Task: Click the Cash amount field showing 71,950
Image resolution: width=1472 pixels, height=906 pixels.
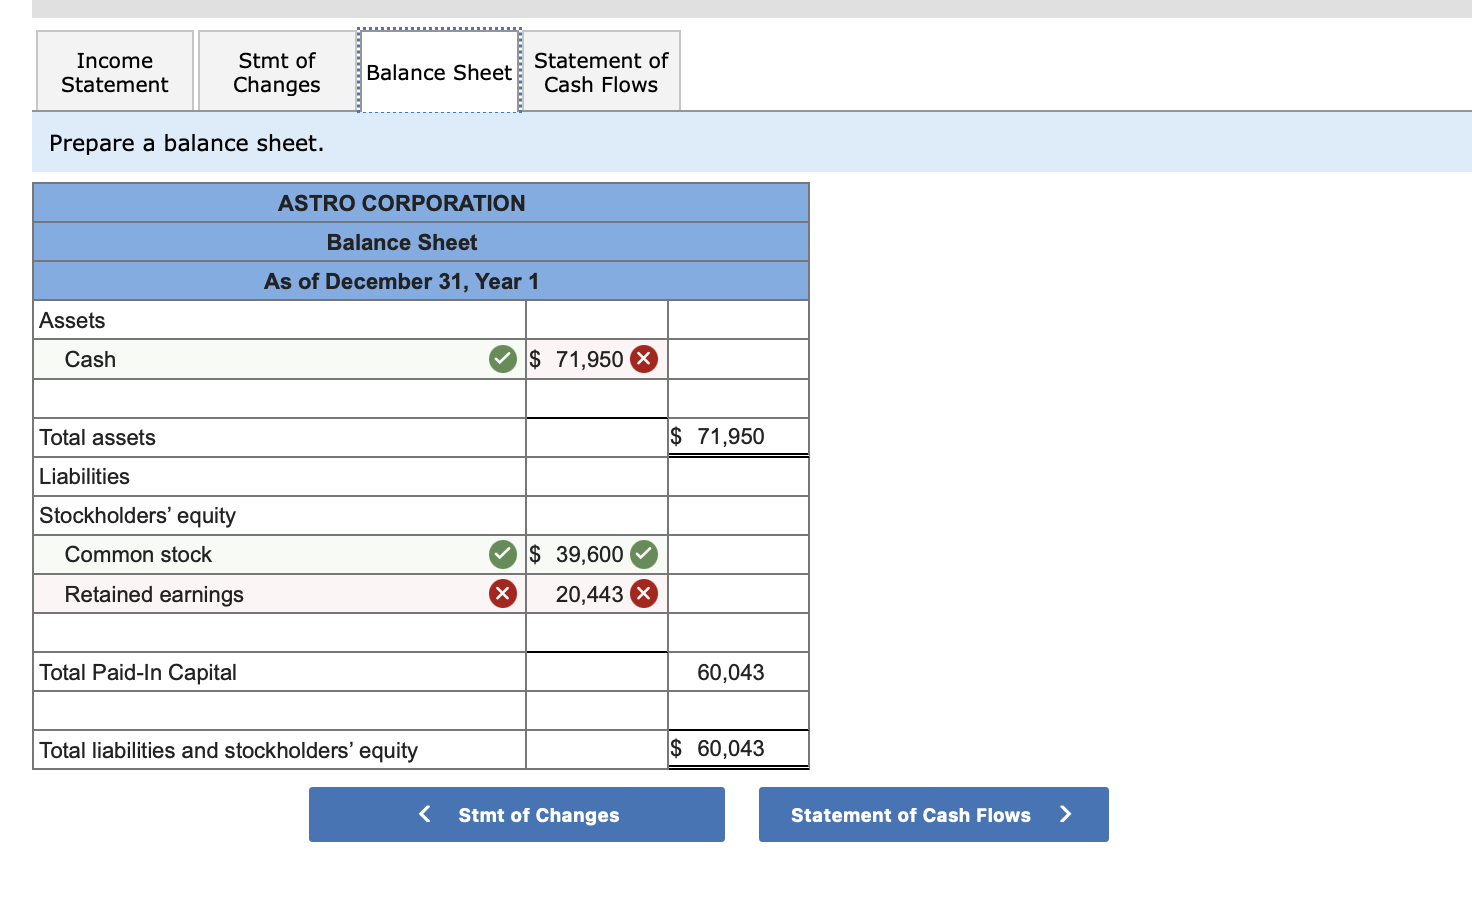Action: 597,359
